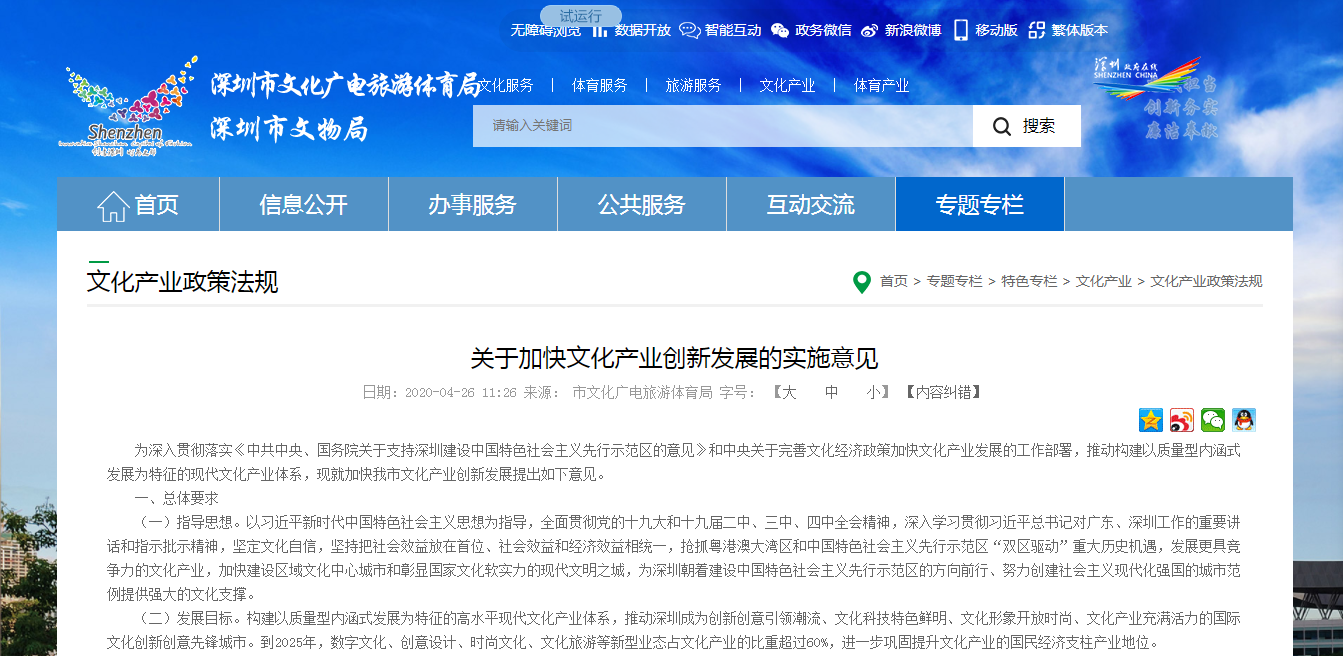Focus the keyword search input field
Screen dimensions: 1343x656
722,126
